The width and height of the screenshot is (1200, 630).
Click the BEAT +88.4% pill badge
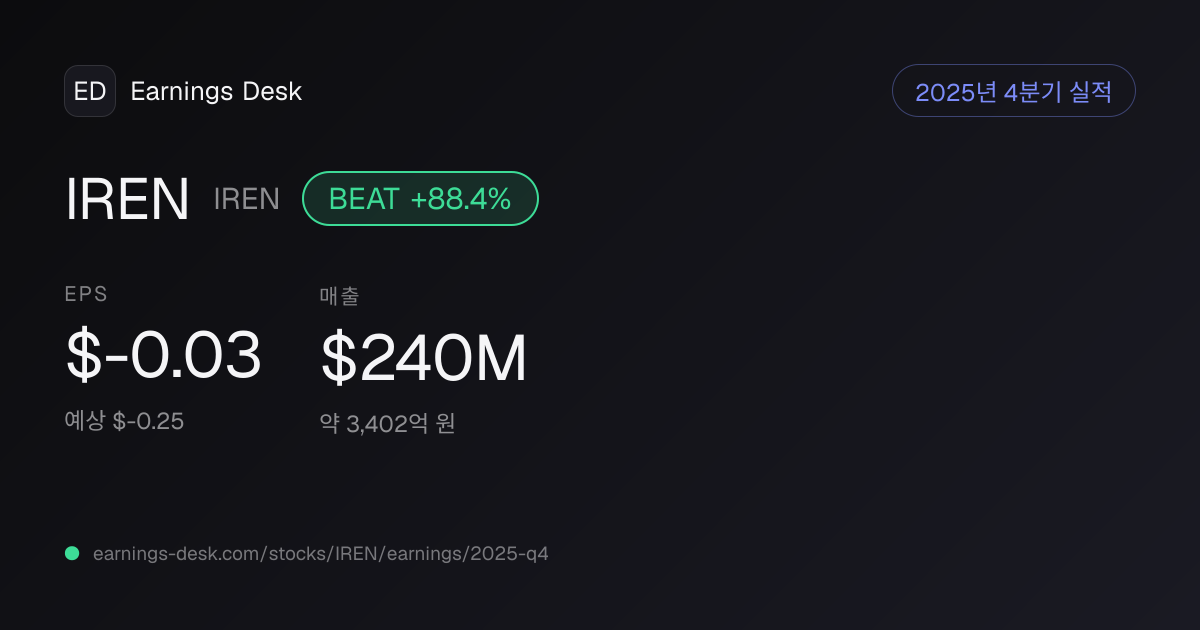[421, 198]
